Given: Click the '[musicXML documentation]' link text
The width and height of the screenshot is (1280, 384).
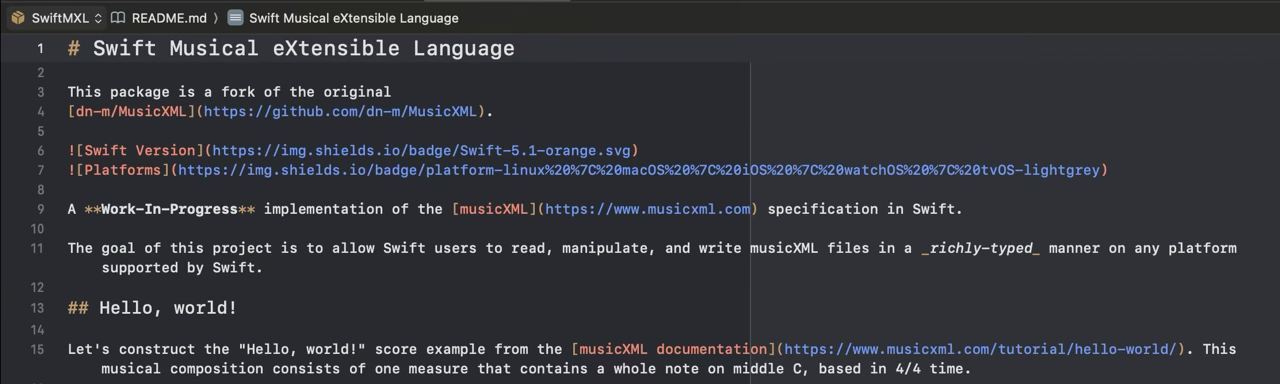Looking at the screenshot, I should (673, 349).
